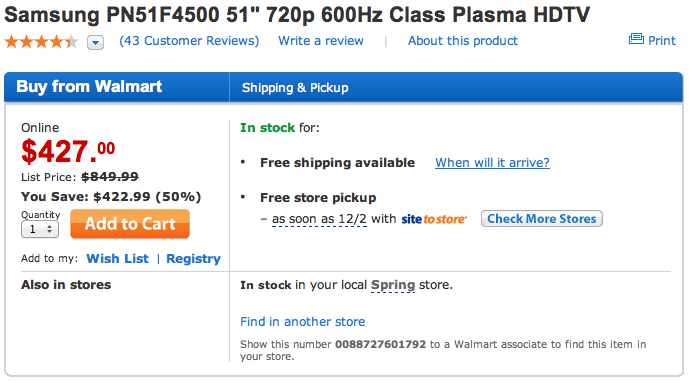Click the 'as soon as 12/2' dotted link
The image size is (689, 383).
coord(319,219)
